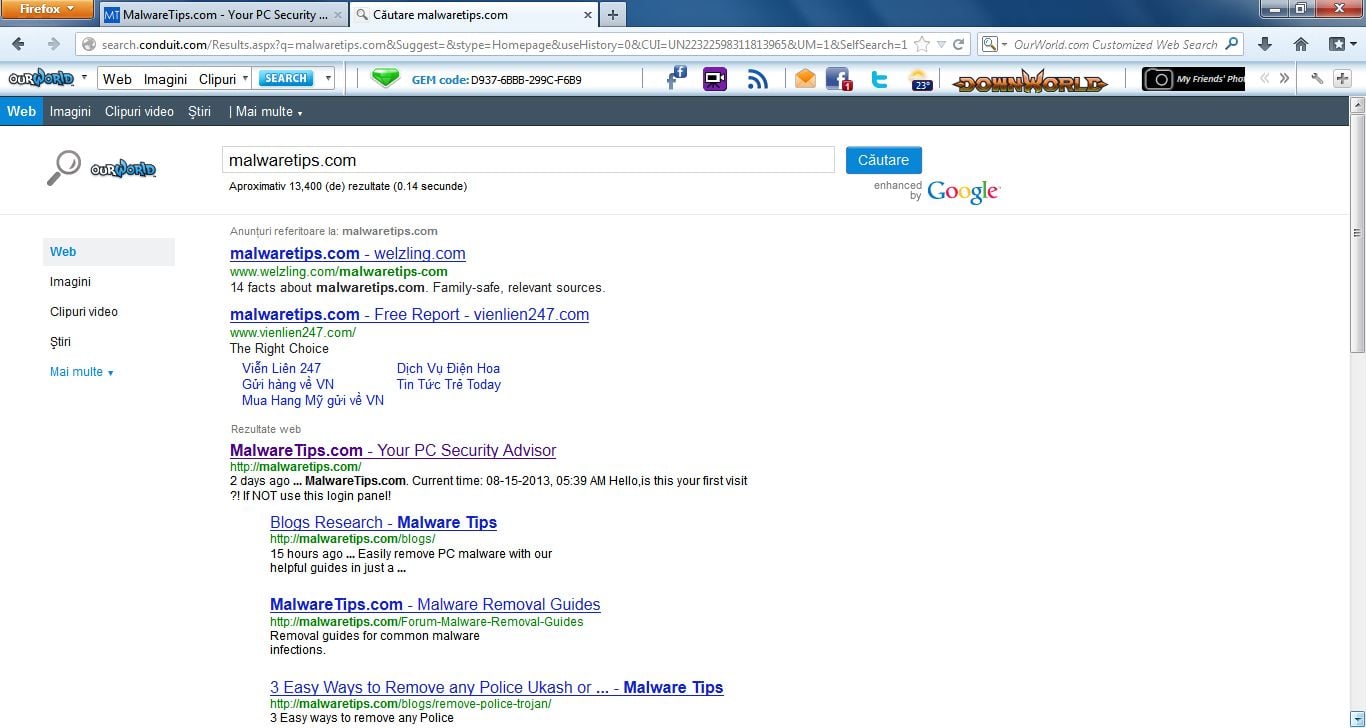Open the purple video camera toolbar icon
The height and width of the screenshot is (728, 1366).
[715, 79]
